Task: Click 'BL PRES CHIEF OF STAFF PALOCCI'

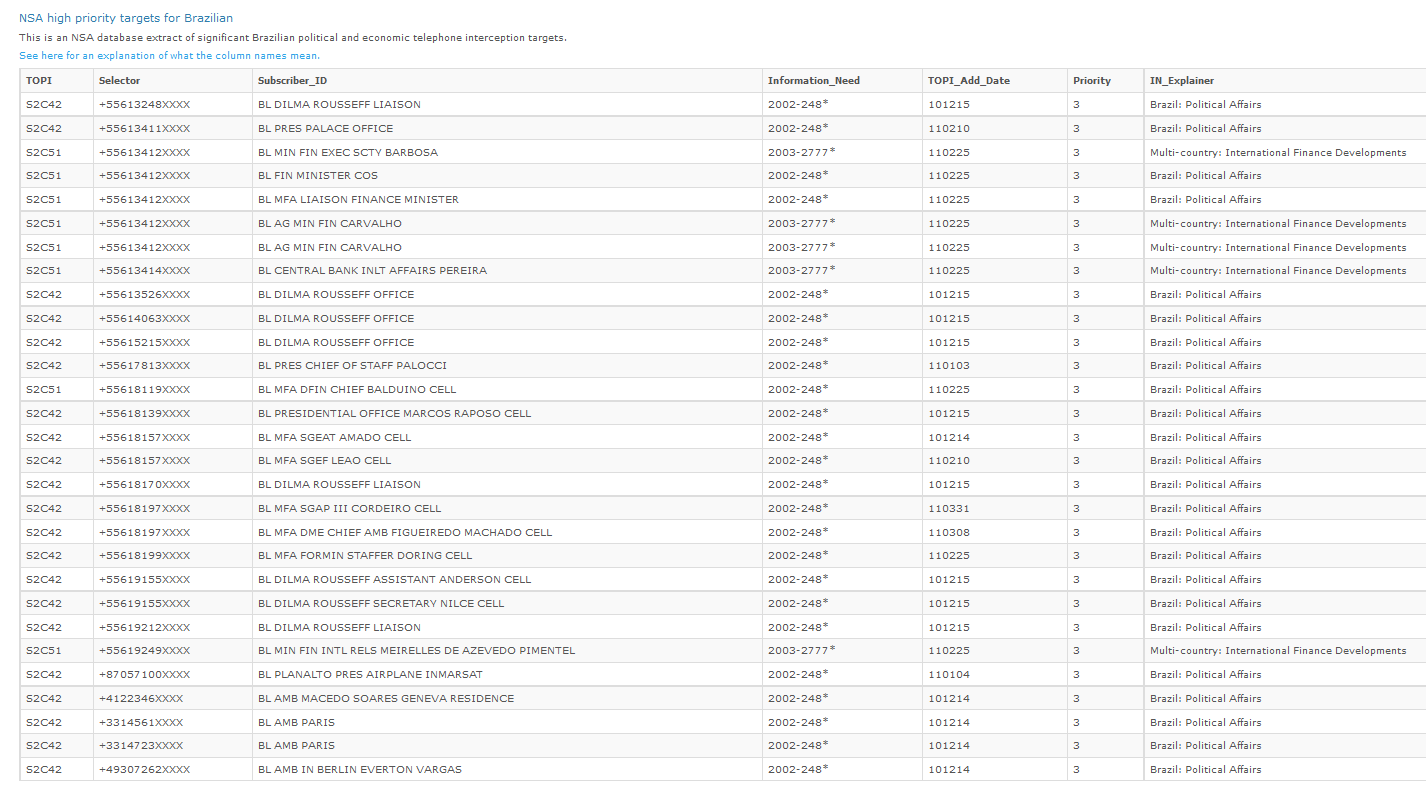Action: (x=506, y=366)
